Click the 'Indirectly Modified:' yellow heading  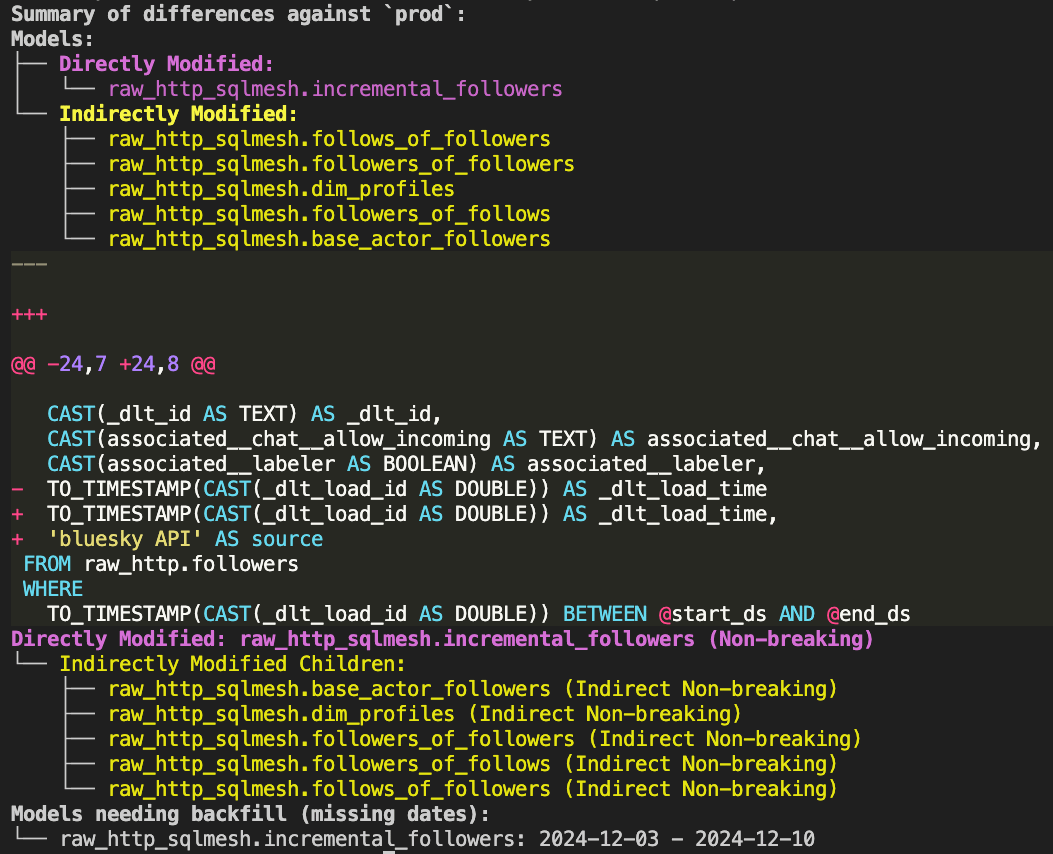(x=178, y=113)
